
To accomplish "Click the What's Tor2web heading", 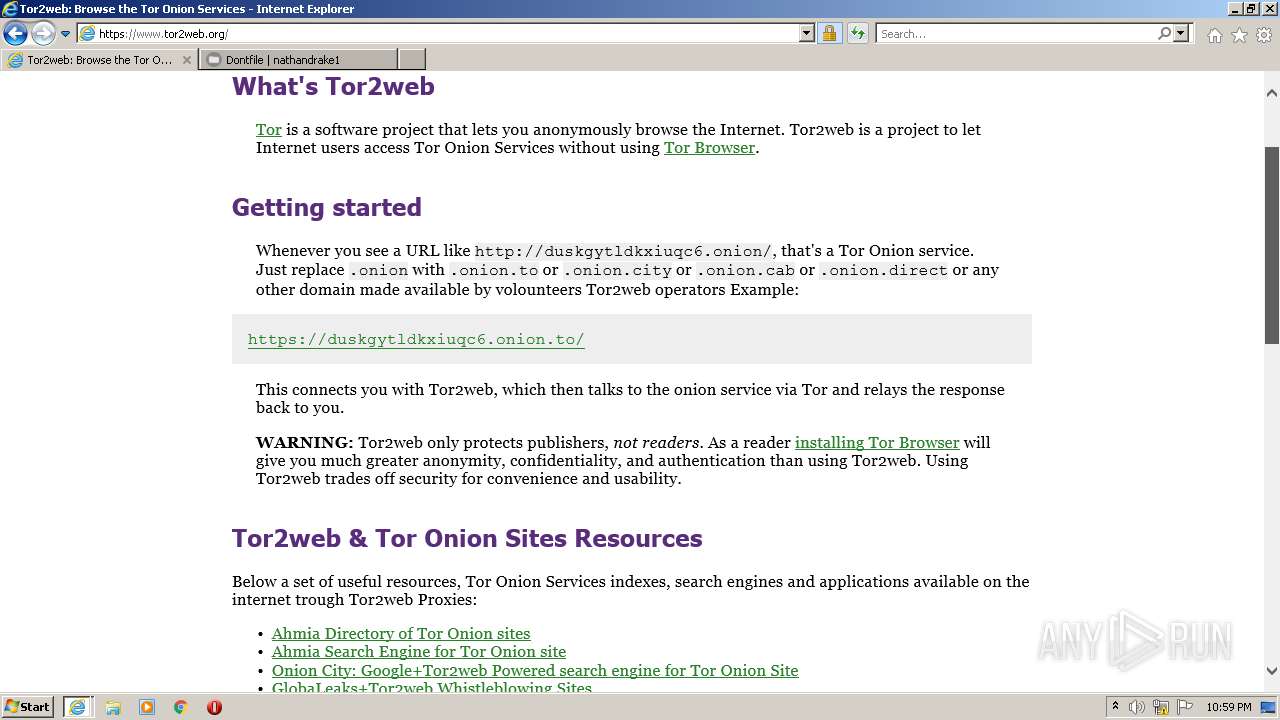I will coord(333,87).
